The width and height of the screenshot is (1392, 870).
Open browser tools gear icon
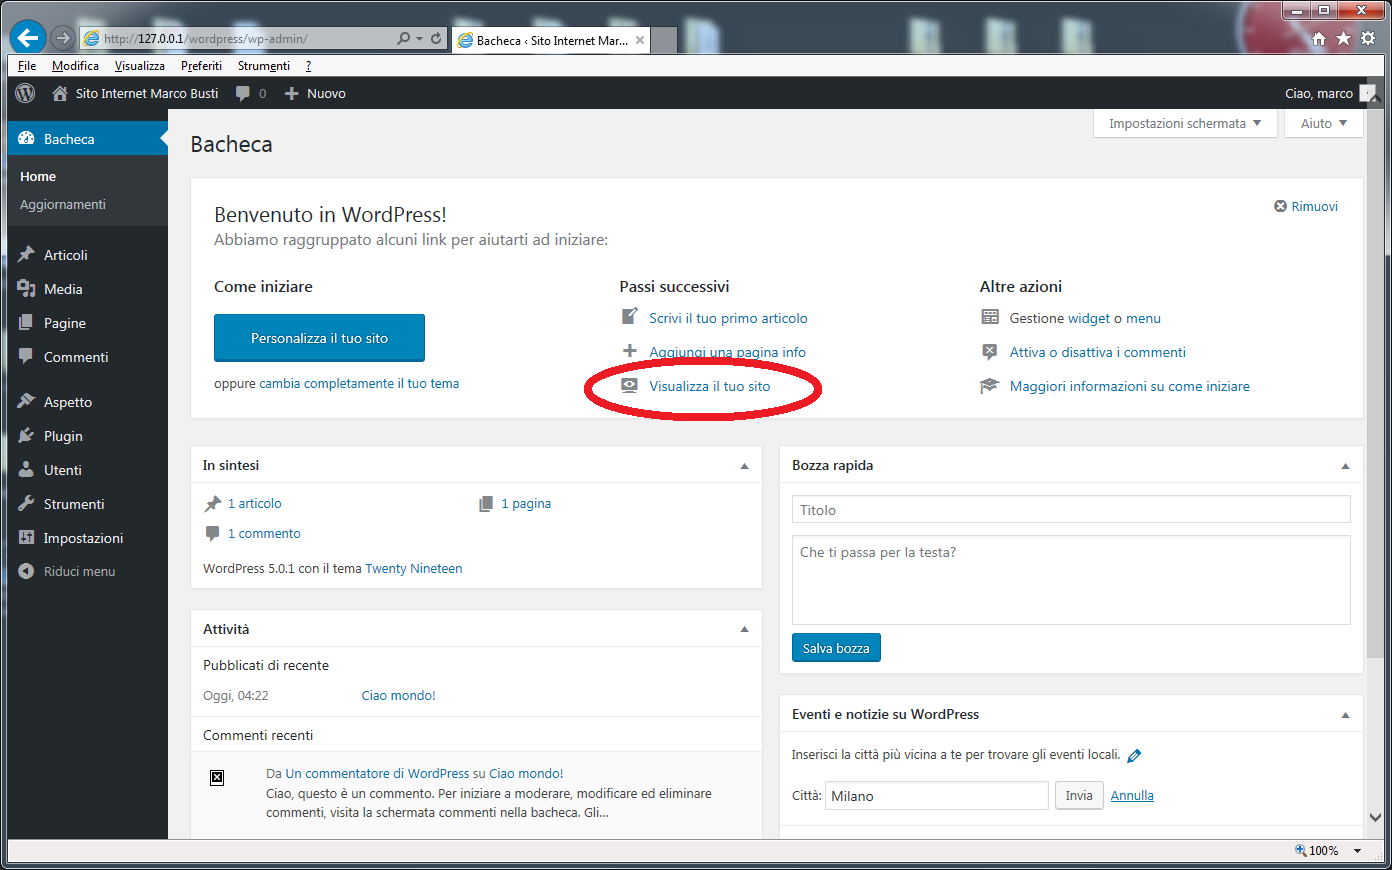pyautogui.click(x=1368, y=39)
